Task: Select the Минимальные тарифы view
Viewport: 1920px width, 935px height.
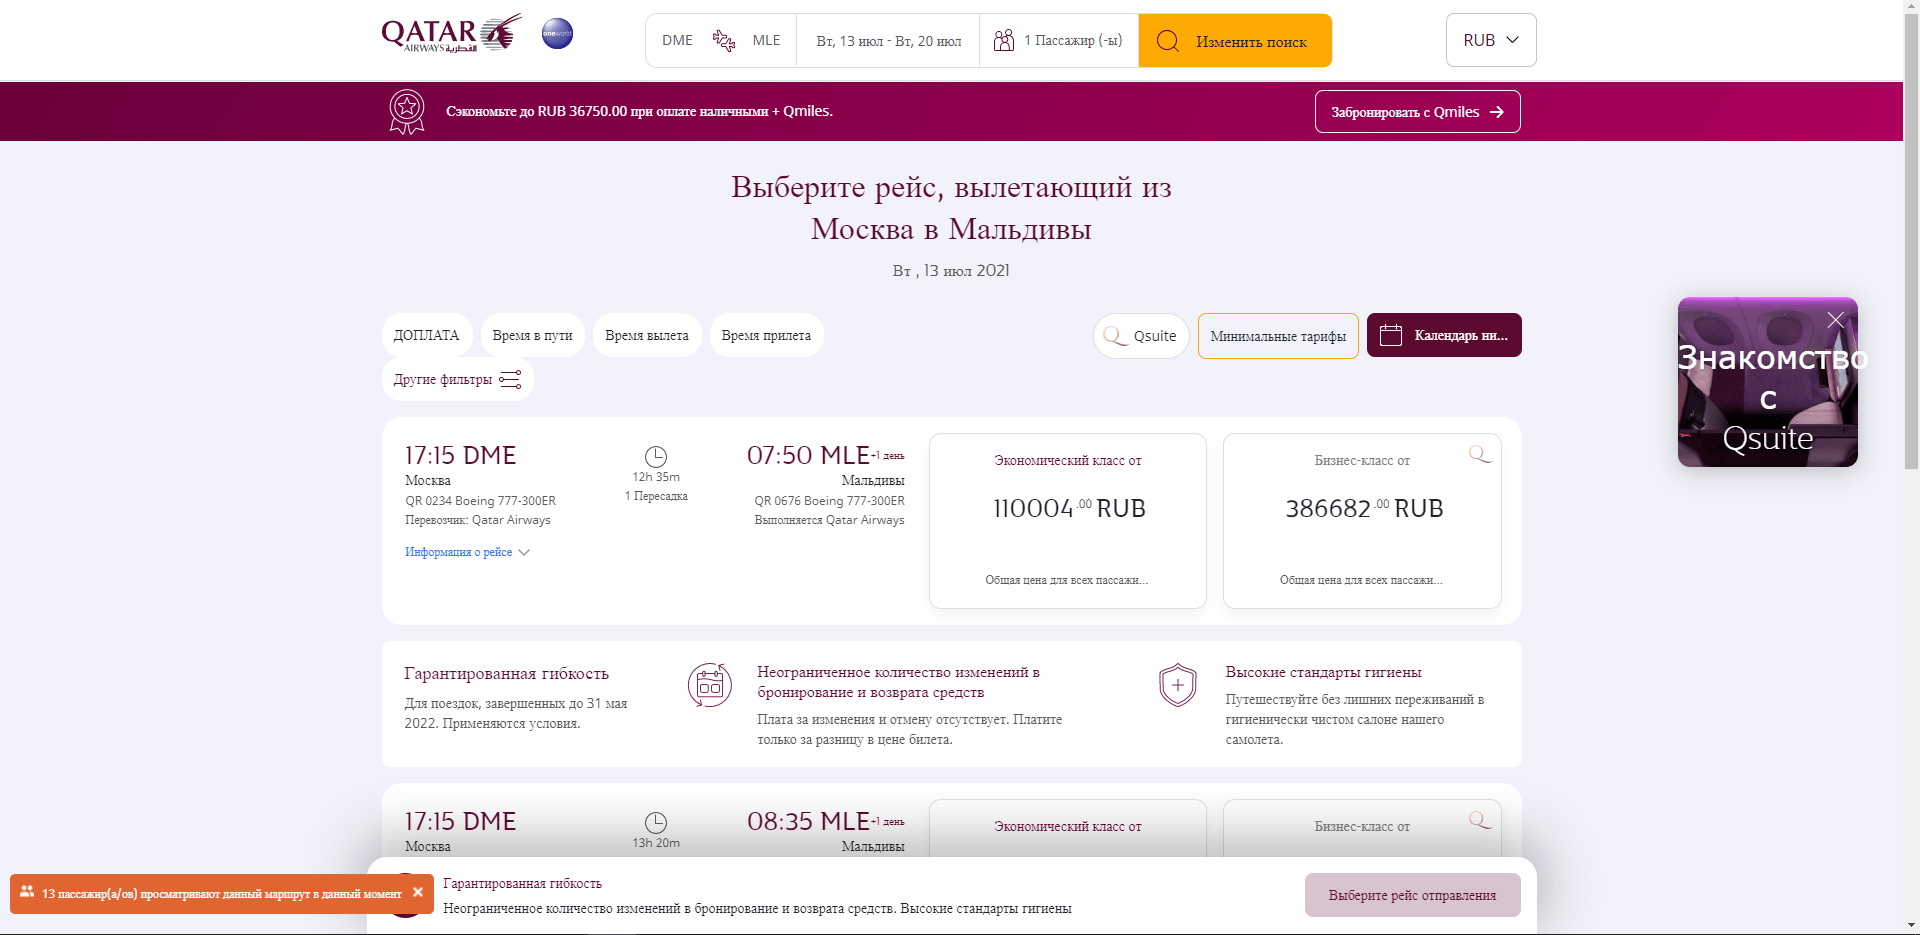Action: coord(1278,336)
